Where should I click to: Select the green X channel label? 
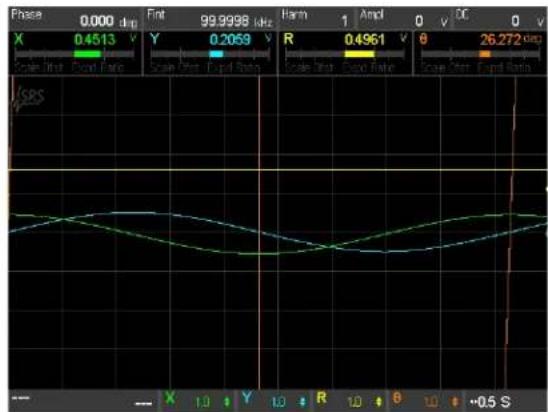(19, 39)
